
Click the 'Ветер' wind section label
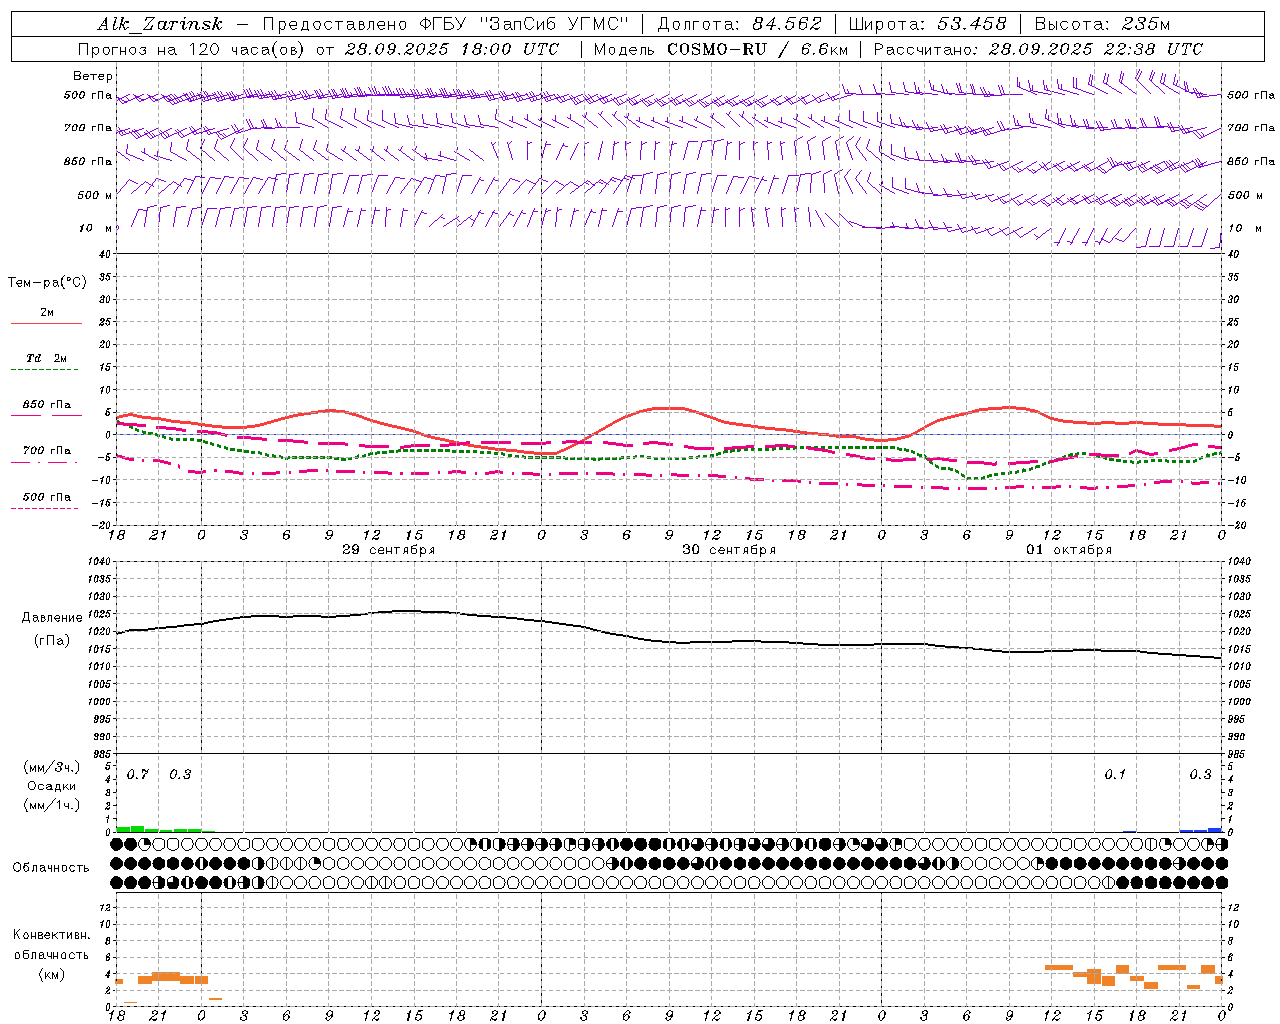click(93, 76)
